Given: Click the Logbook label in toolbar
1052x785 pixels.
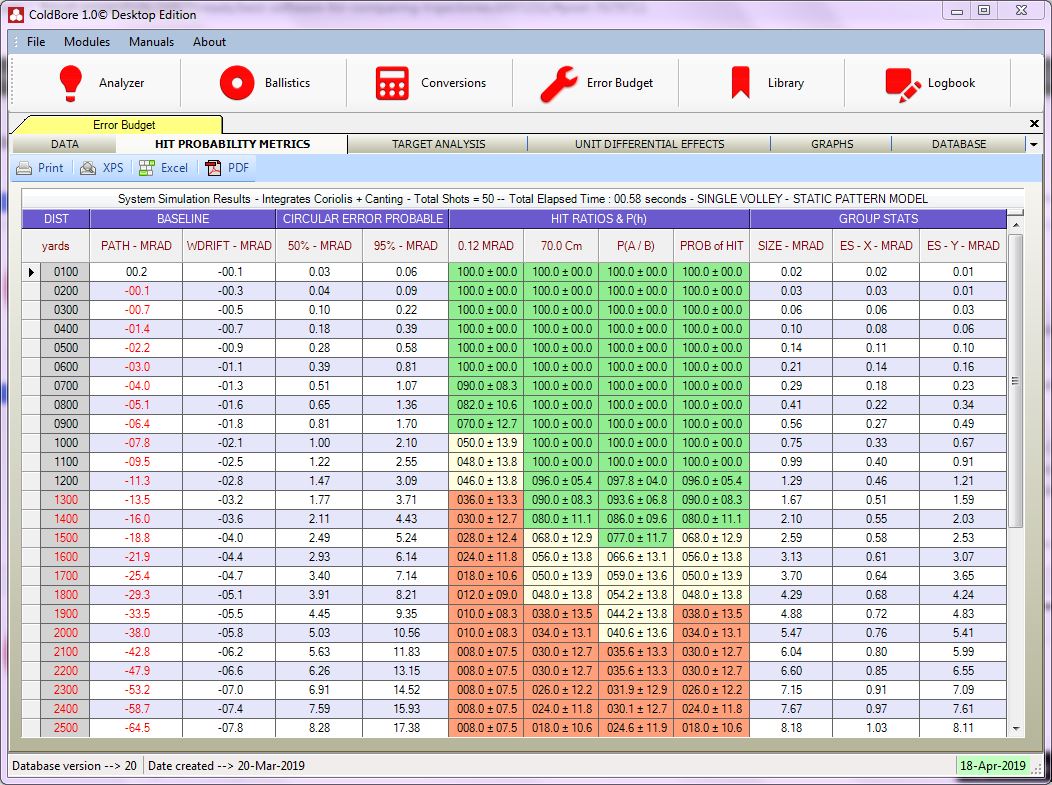Looking at the screenshot, I should (x=951, y=83).
